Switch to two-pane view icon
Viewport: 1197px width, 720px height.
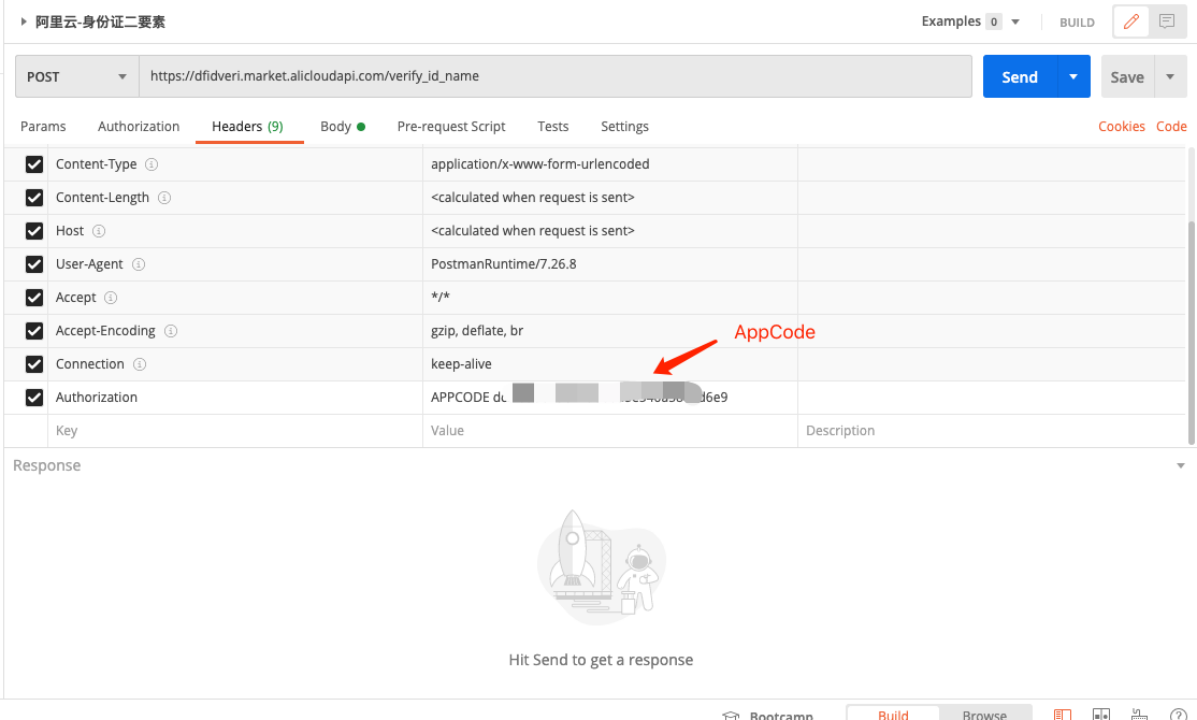point(1101,715)
